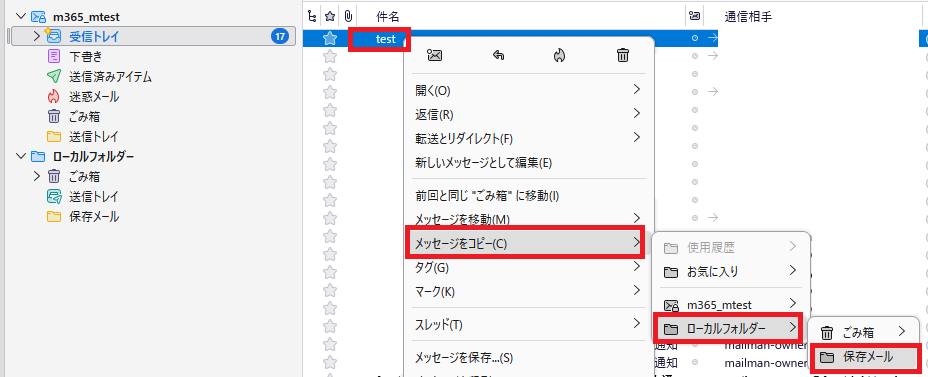Open ローカルフォルダー in copy submenu
Screen dimensions: 928x377
(729, 328)
